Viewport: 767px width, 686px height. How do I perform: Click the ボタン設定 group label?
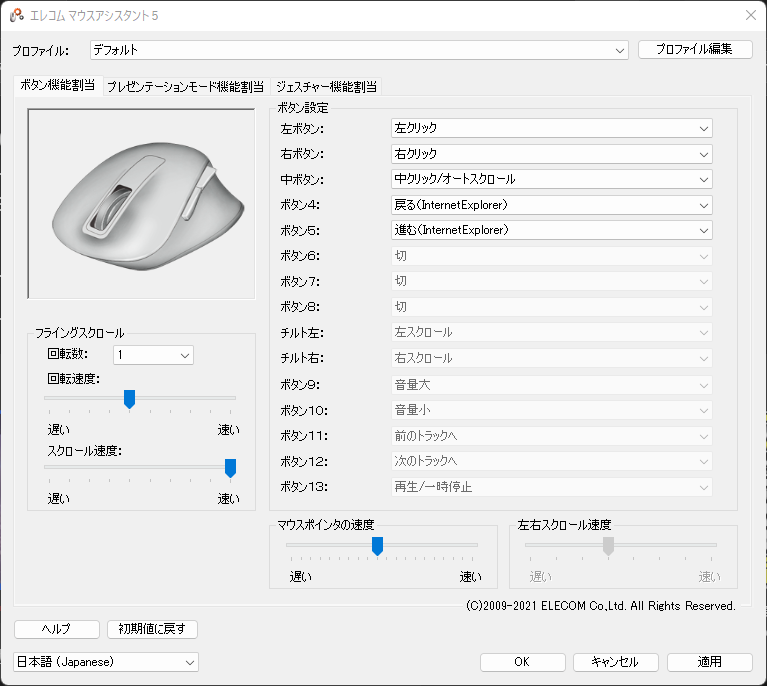(x=303, y=108)
